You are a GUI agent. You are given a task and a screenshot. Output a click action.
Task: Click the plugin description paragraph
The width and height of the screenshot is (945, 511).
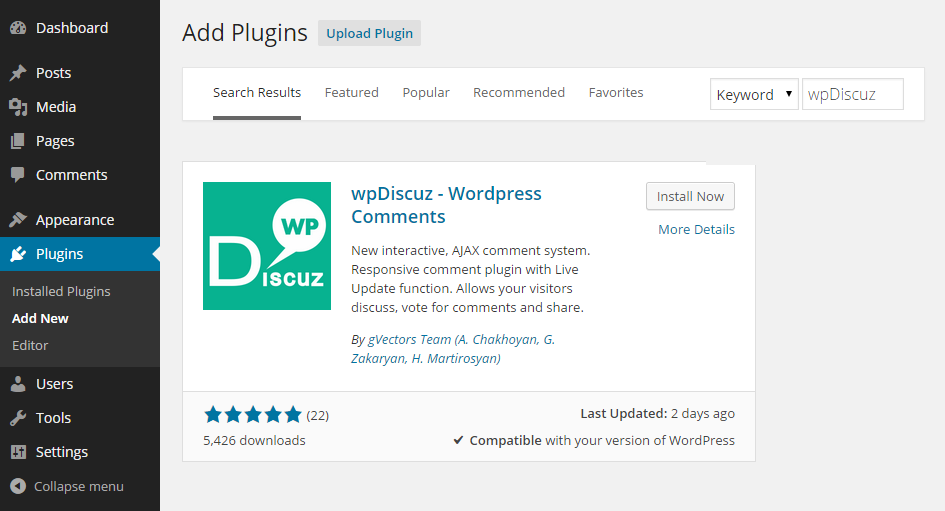point(471,279)
